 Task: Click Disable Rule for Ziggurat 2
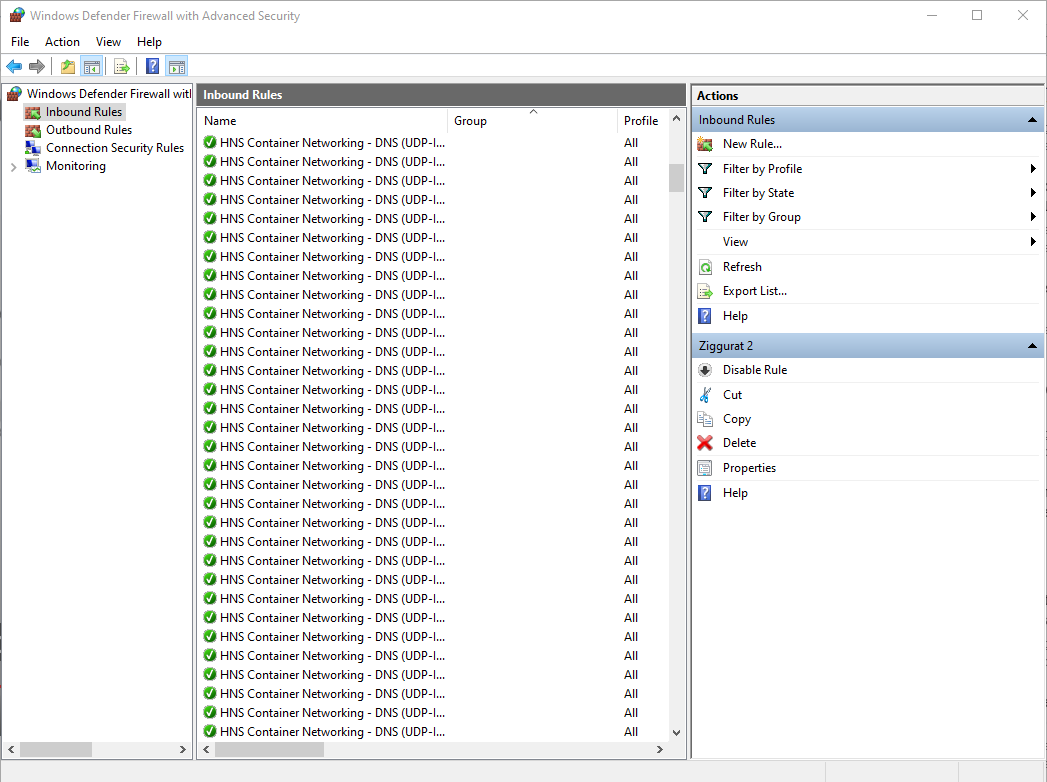pos(754,370)
